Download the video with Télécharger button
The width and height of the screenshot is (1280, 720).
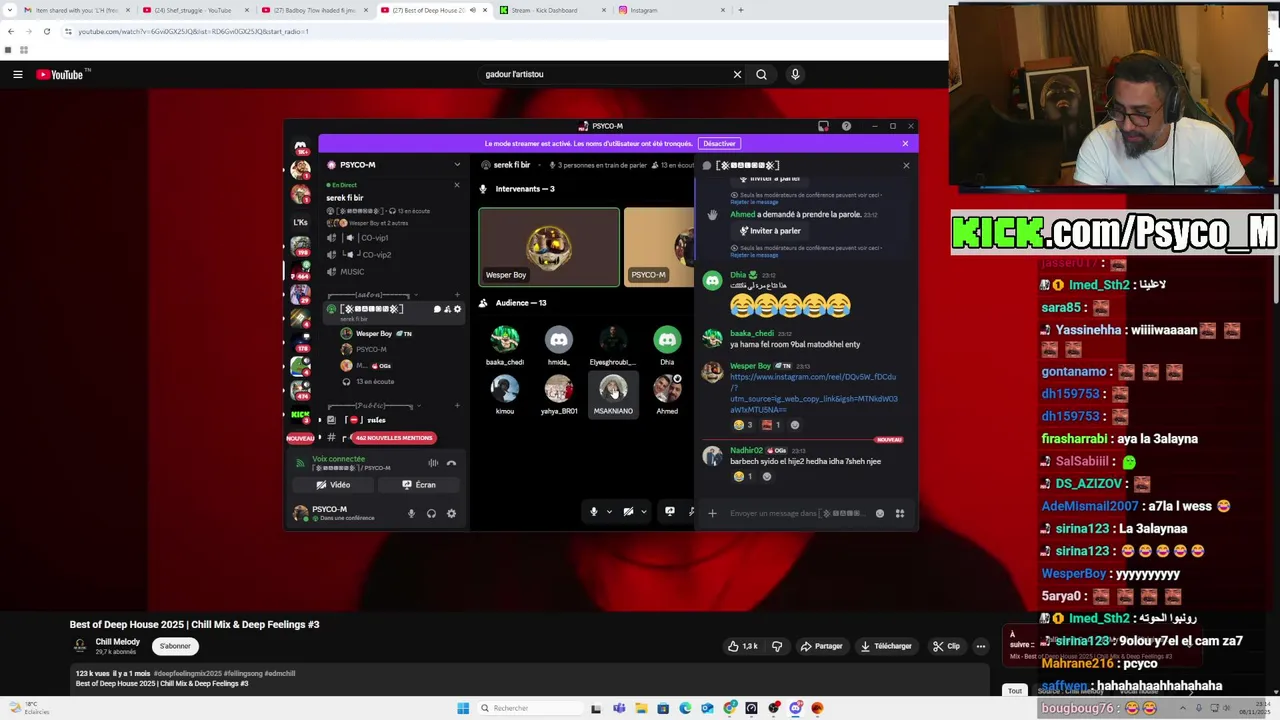tap(886, 646)
